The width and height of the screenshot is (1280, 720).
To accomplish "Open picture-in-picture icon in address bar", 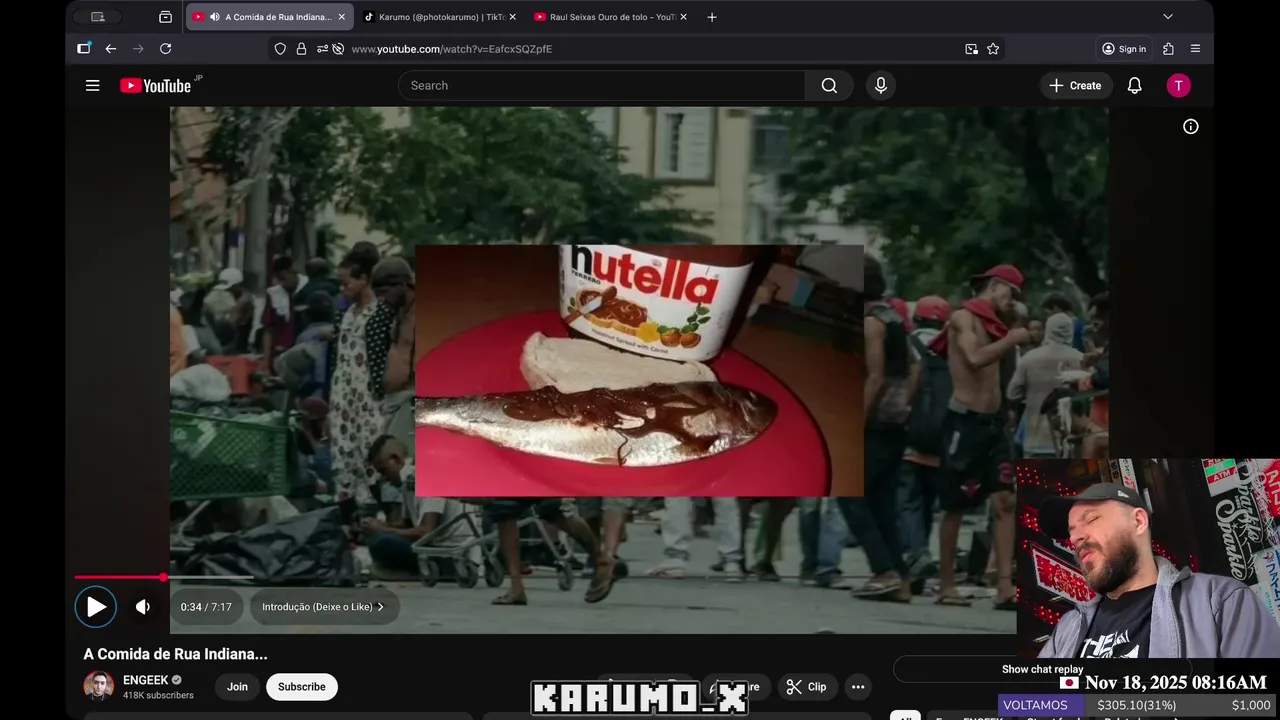I will click(971, 49).
